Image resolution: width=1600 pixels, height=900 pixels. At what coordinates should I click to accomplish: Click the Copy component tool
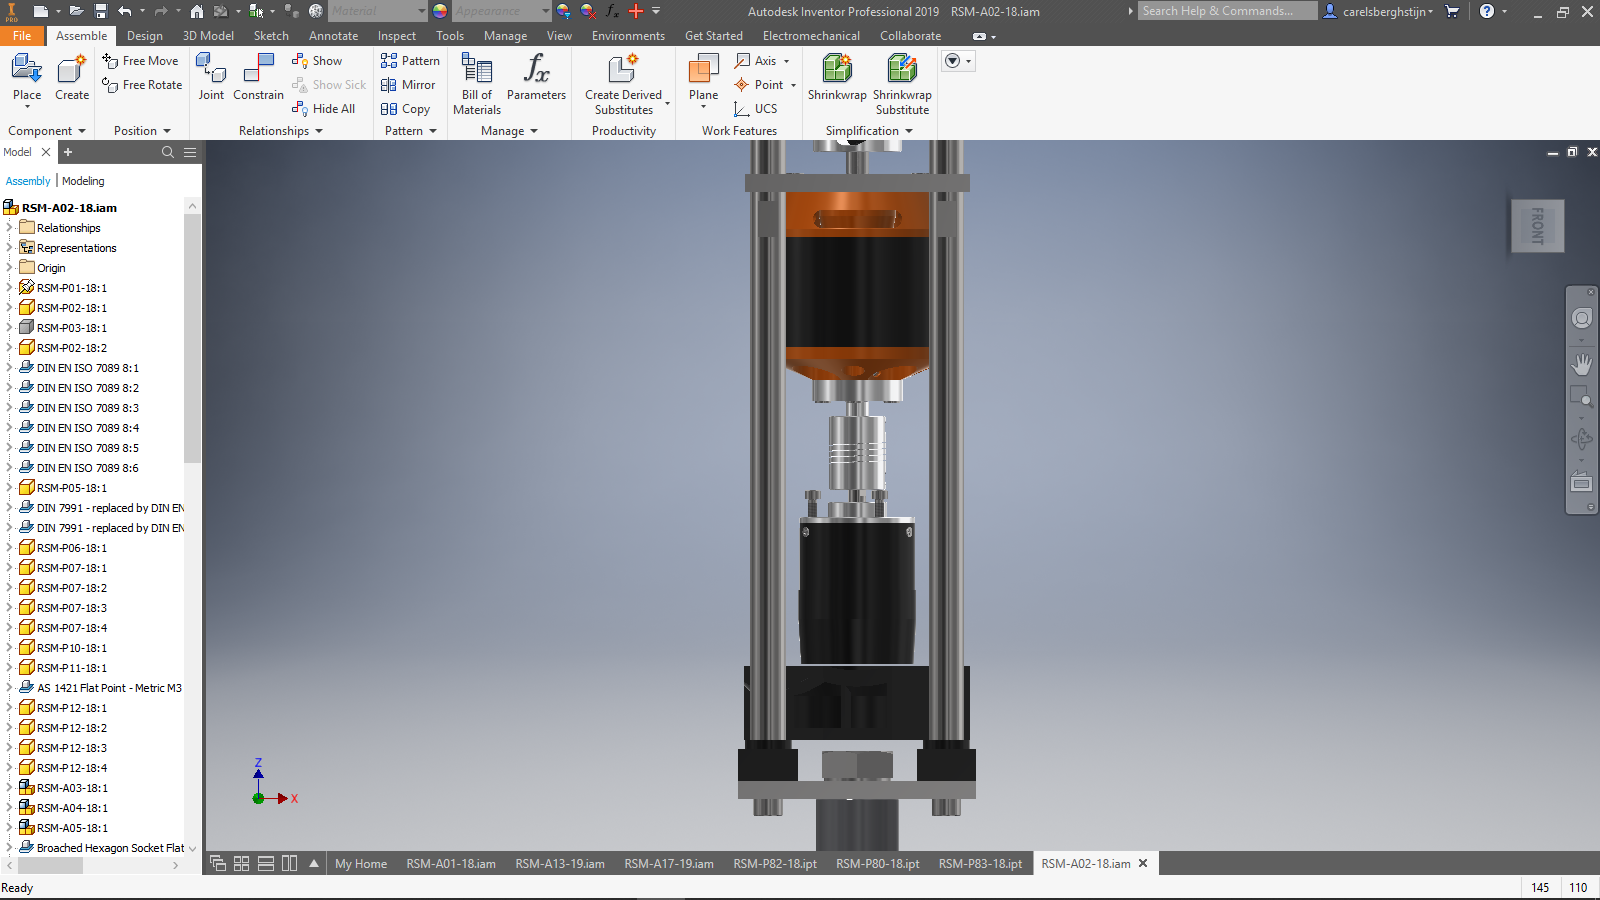click(x=405, y=109)
